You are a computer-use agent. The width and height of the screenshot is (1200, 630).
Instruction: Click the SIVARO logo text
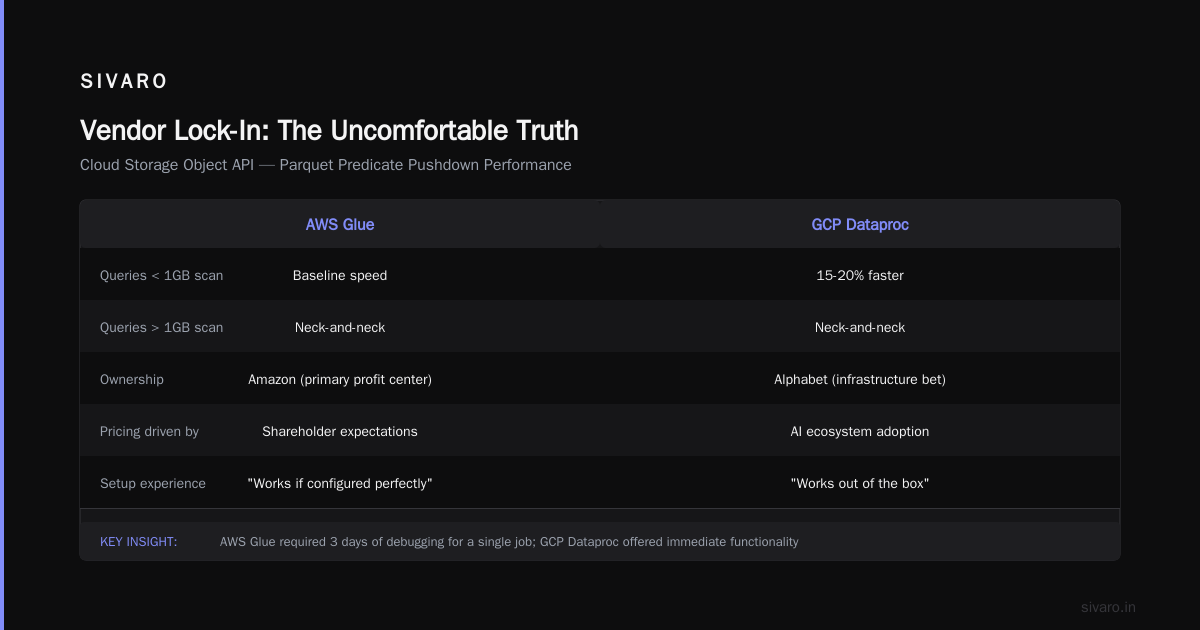[124, 82]
